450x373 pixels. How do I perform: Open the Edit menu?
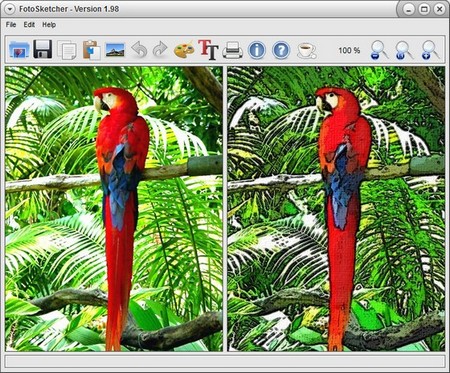coord(29,25)
